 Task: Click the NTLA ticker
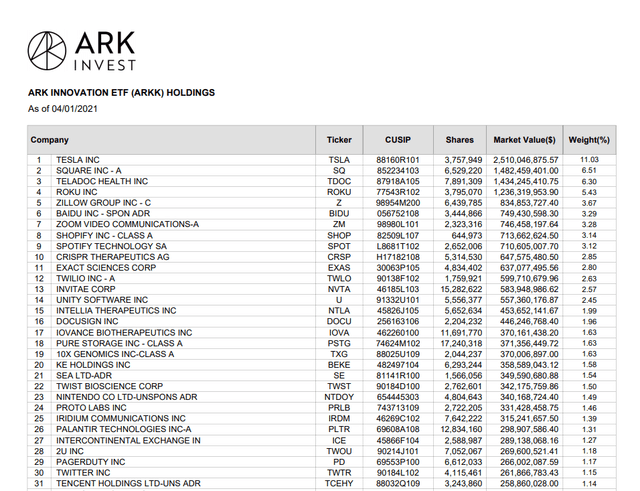pyautogui.click(x=339, y=311)
